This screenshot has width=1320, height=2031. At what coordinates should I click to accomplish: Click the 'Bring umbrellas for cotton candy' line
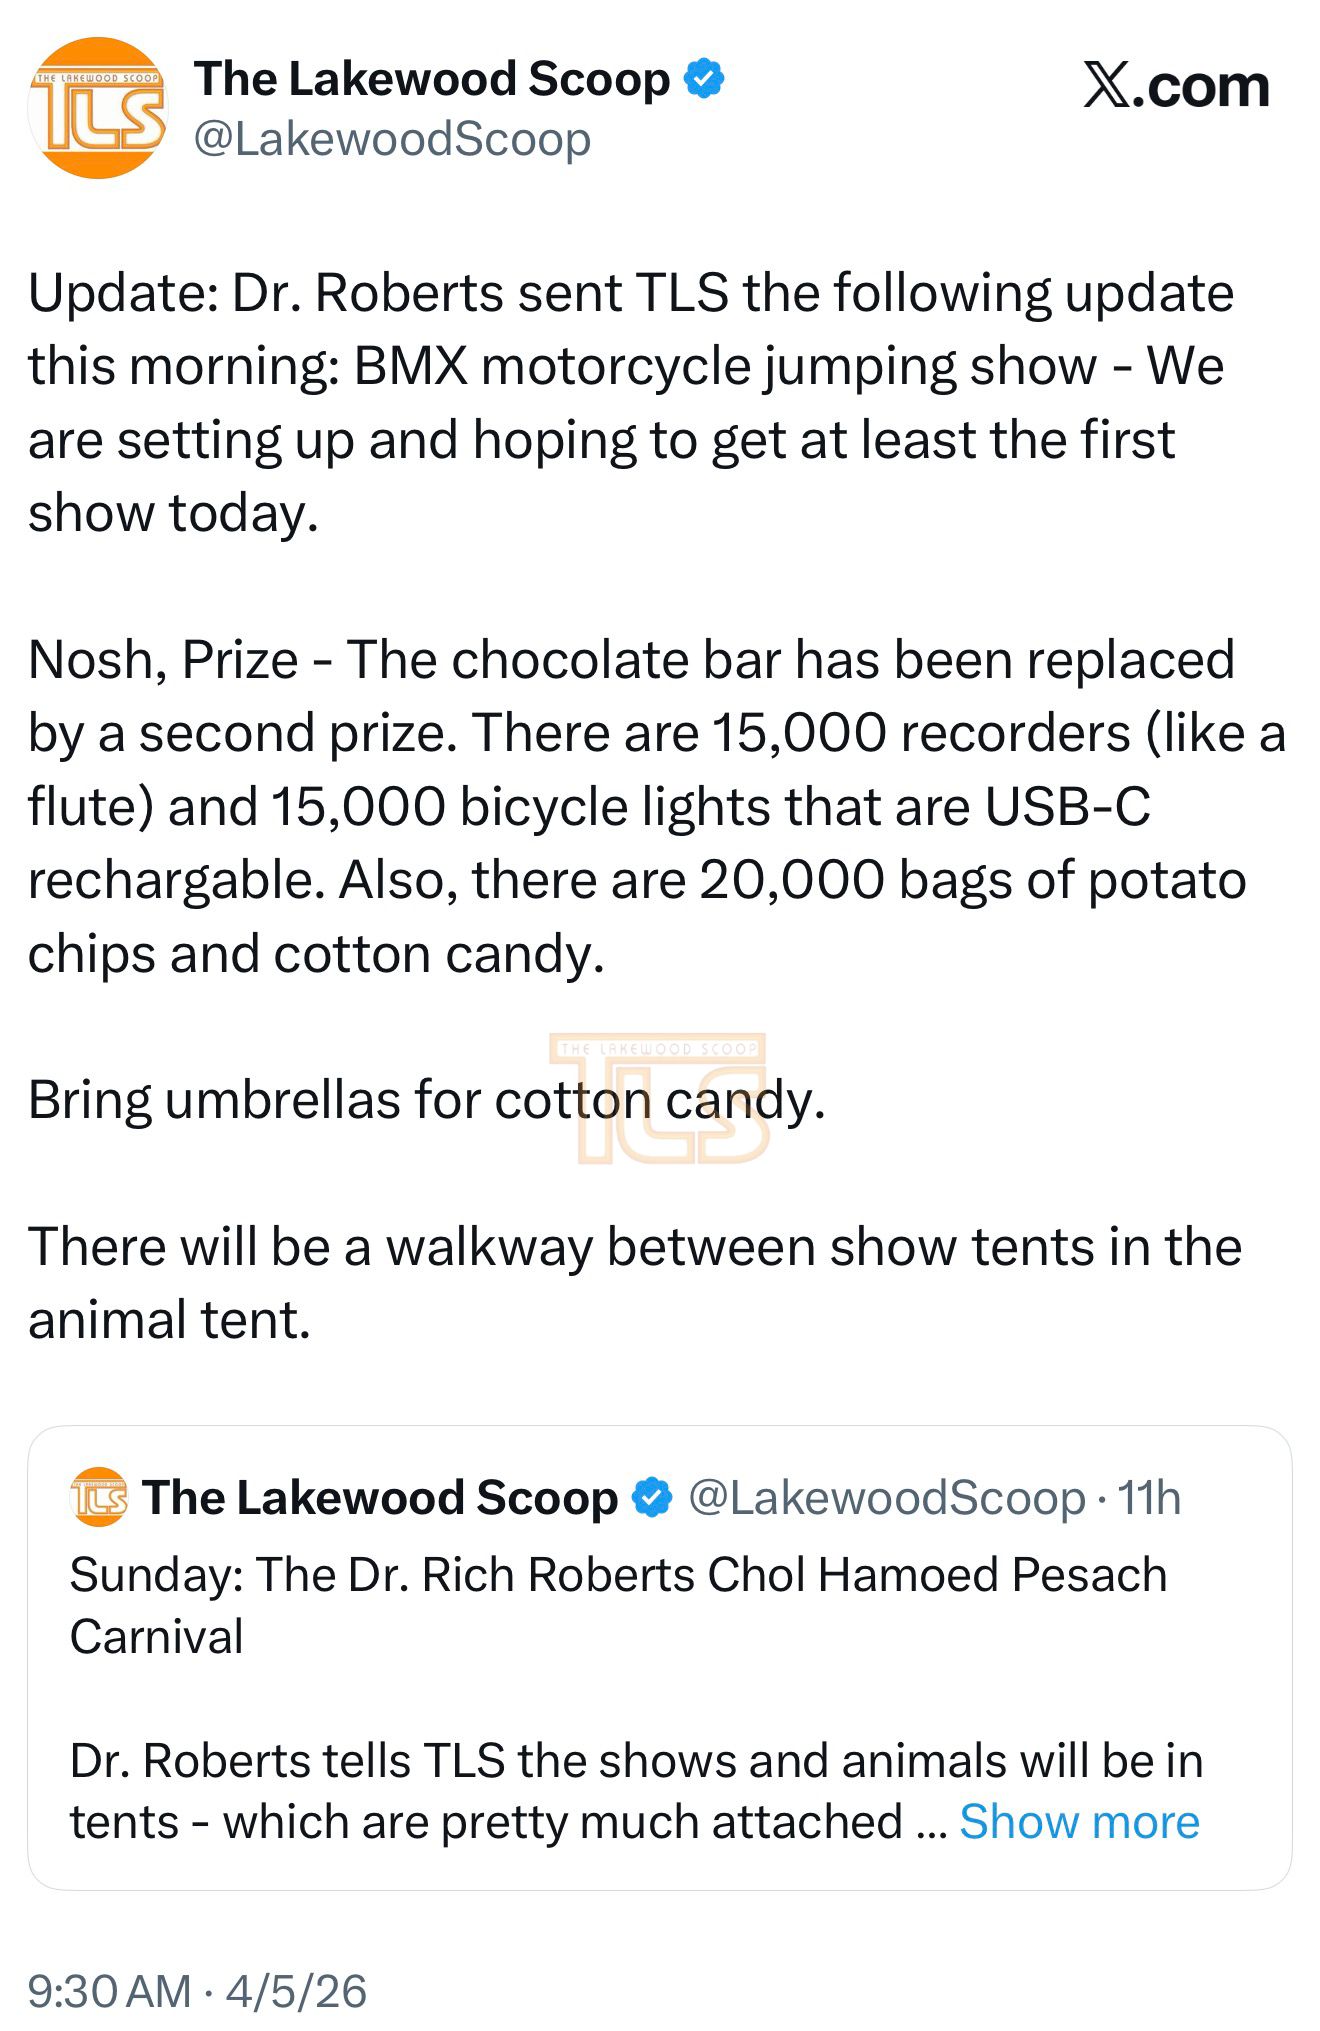click(x=426, y=1100)
